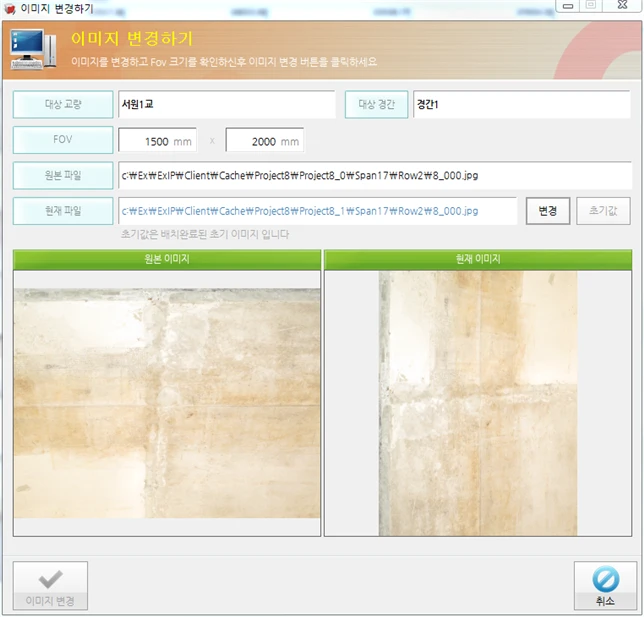Click the FOV label

tap(63, 140)
